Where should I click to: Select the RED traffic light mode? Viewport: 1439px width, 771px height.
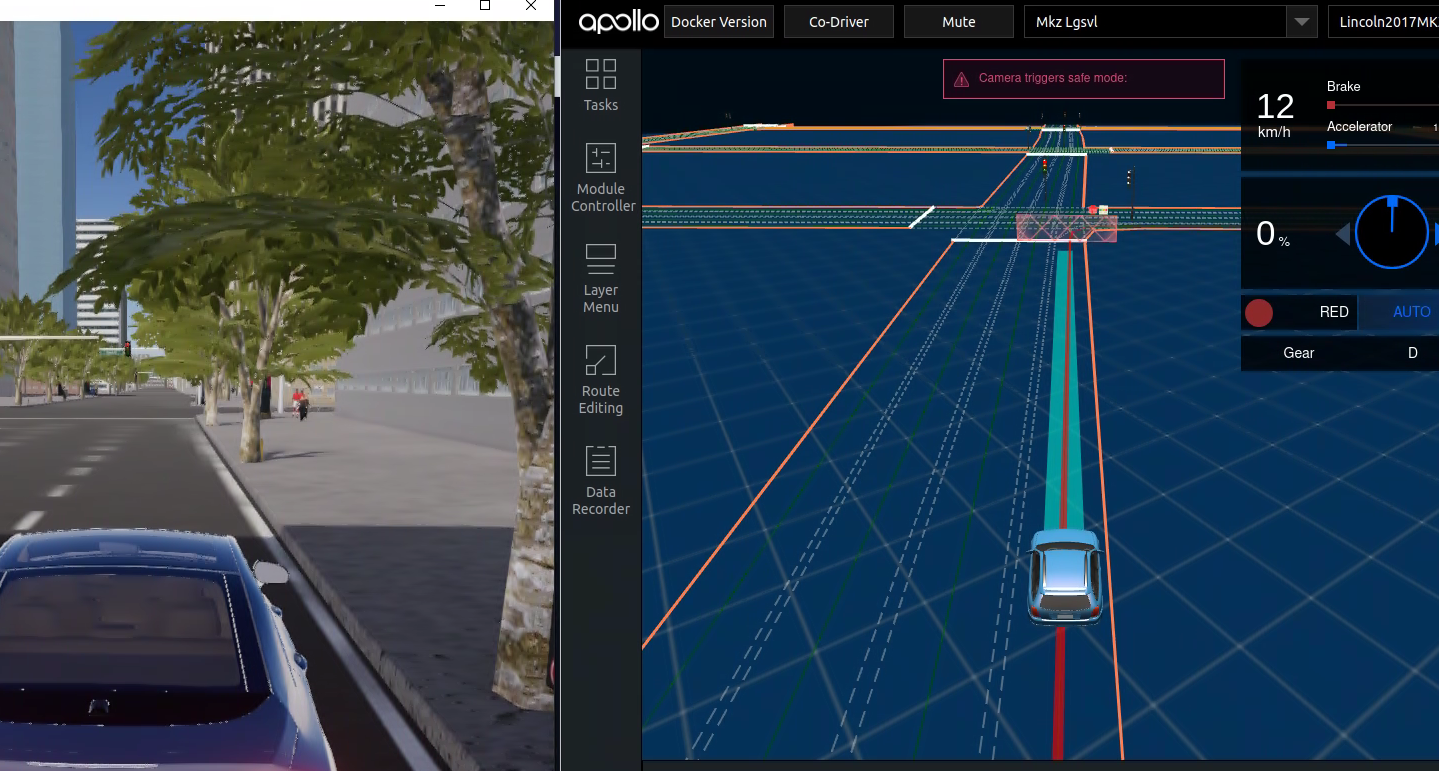[1334, 312]
